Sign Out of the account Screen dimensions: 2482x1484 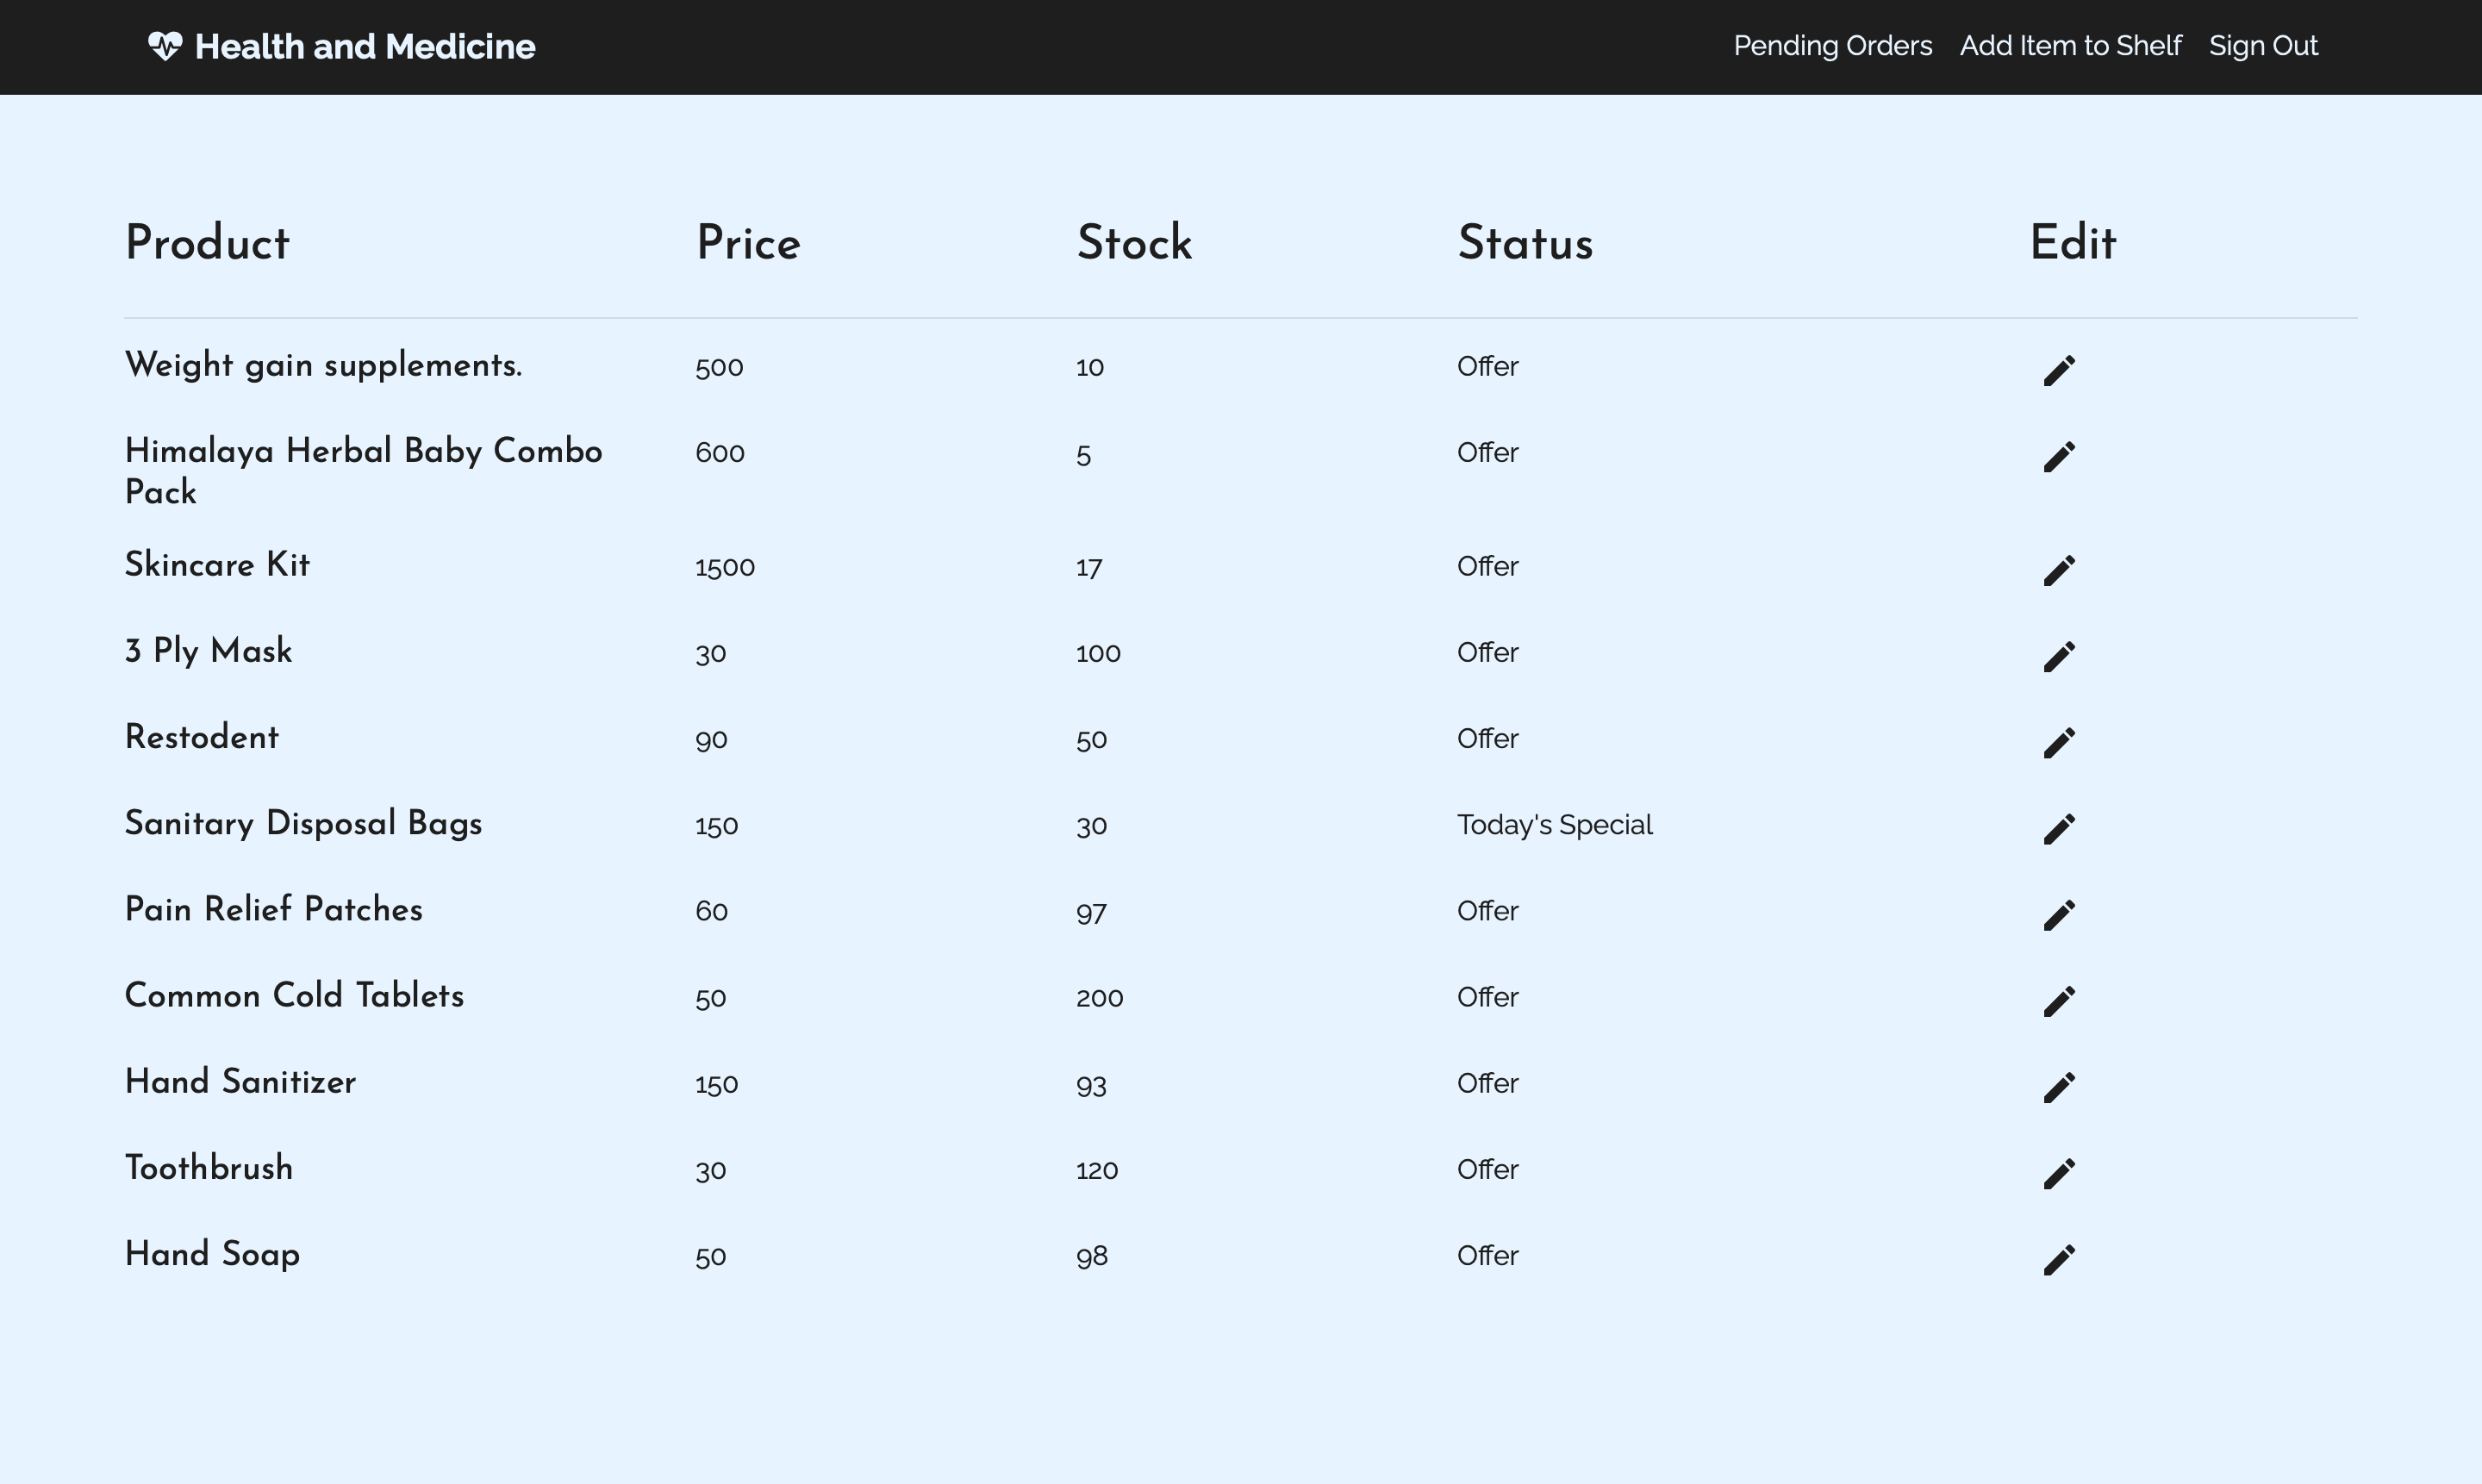[x=2263, y=46]
